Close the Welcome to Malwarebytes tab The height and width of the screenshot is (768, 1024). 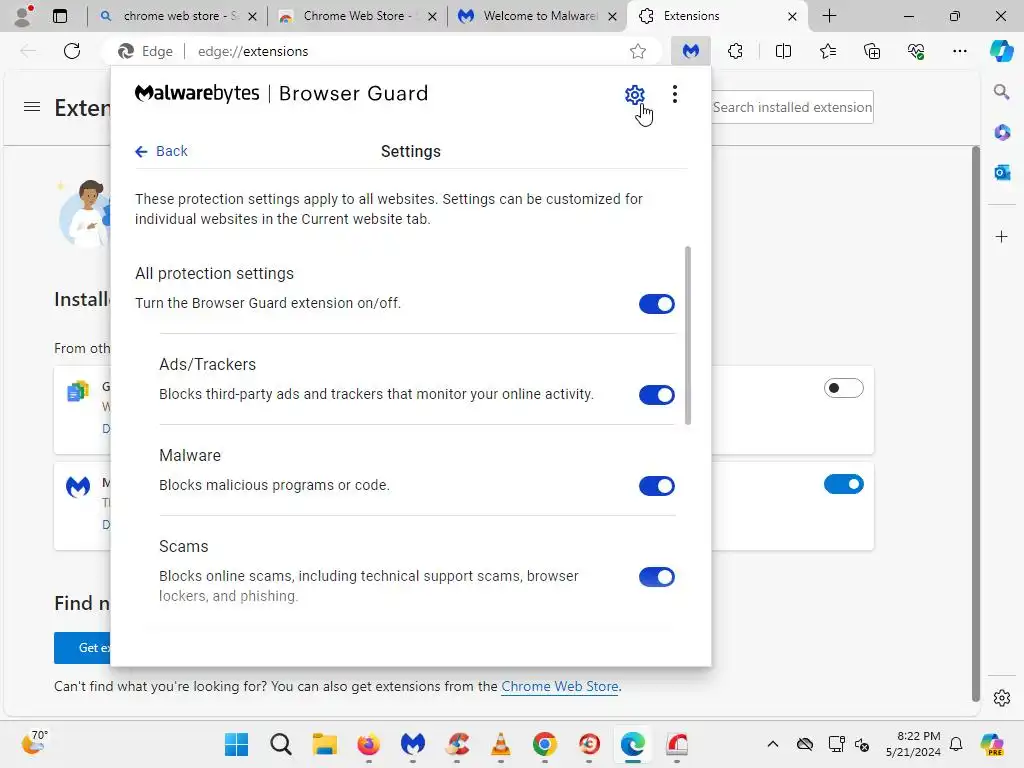612,16
